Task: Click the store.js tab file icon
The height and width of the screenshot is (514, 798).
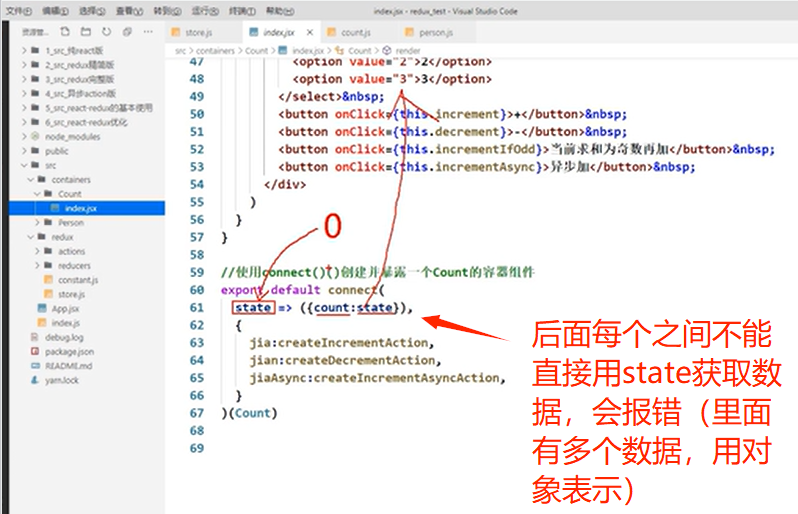Action: [176, 33]
